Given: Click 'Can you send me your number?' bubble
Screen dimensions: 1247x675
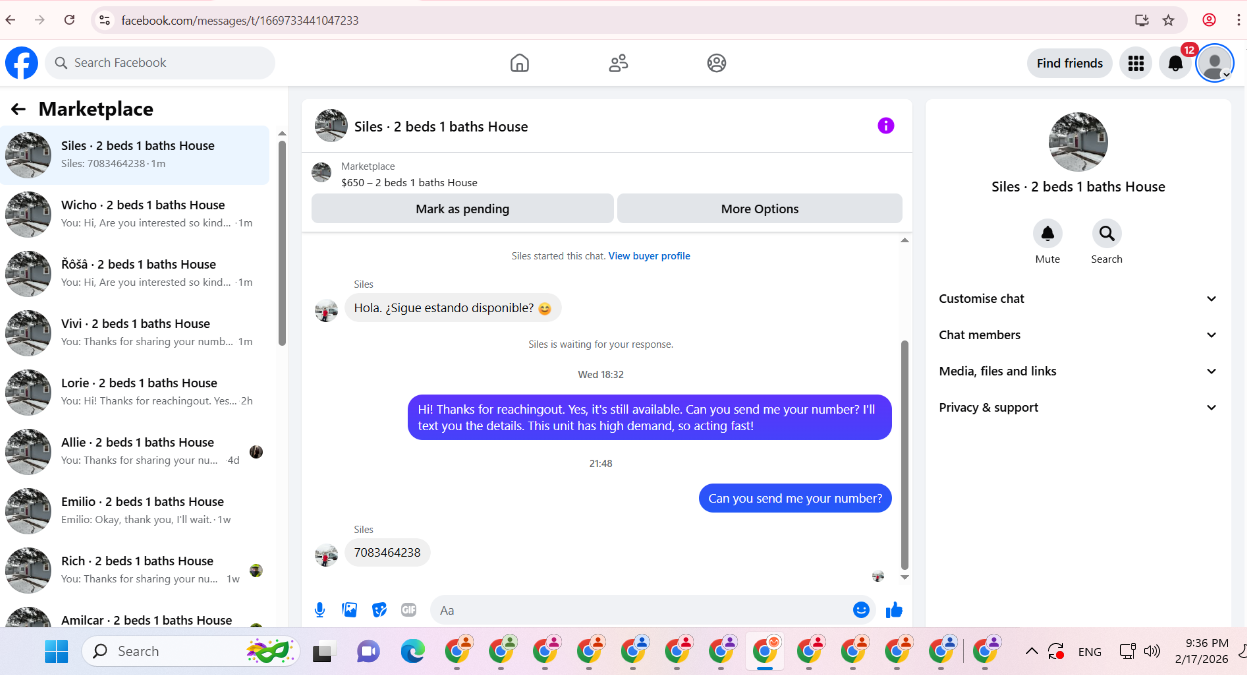Looking at the screenshot, I should [795, 498].
